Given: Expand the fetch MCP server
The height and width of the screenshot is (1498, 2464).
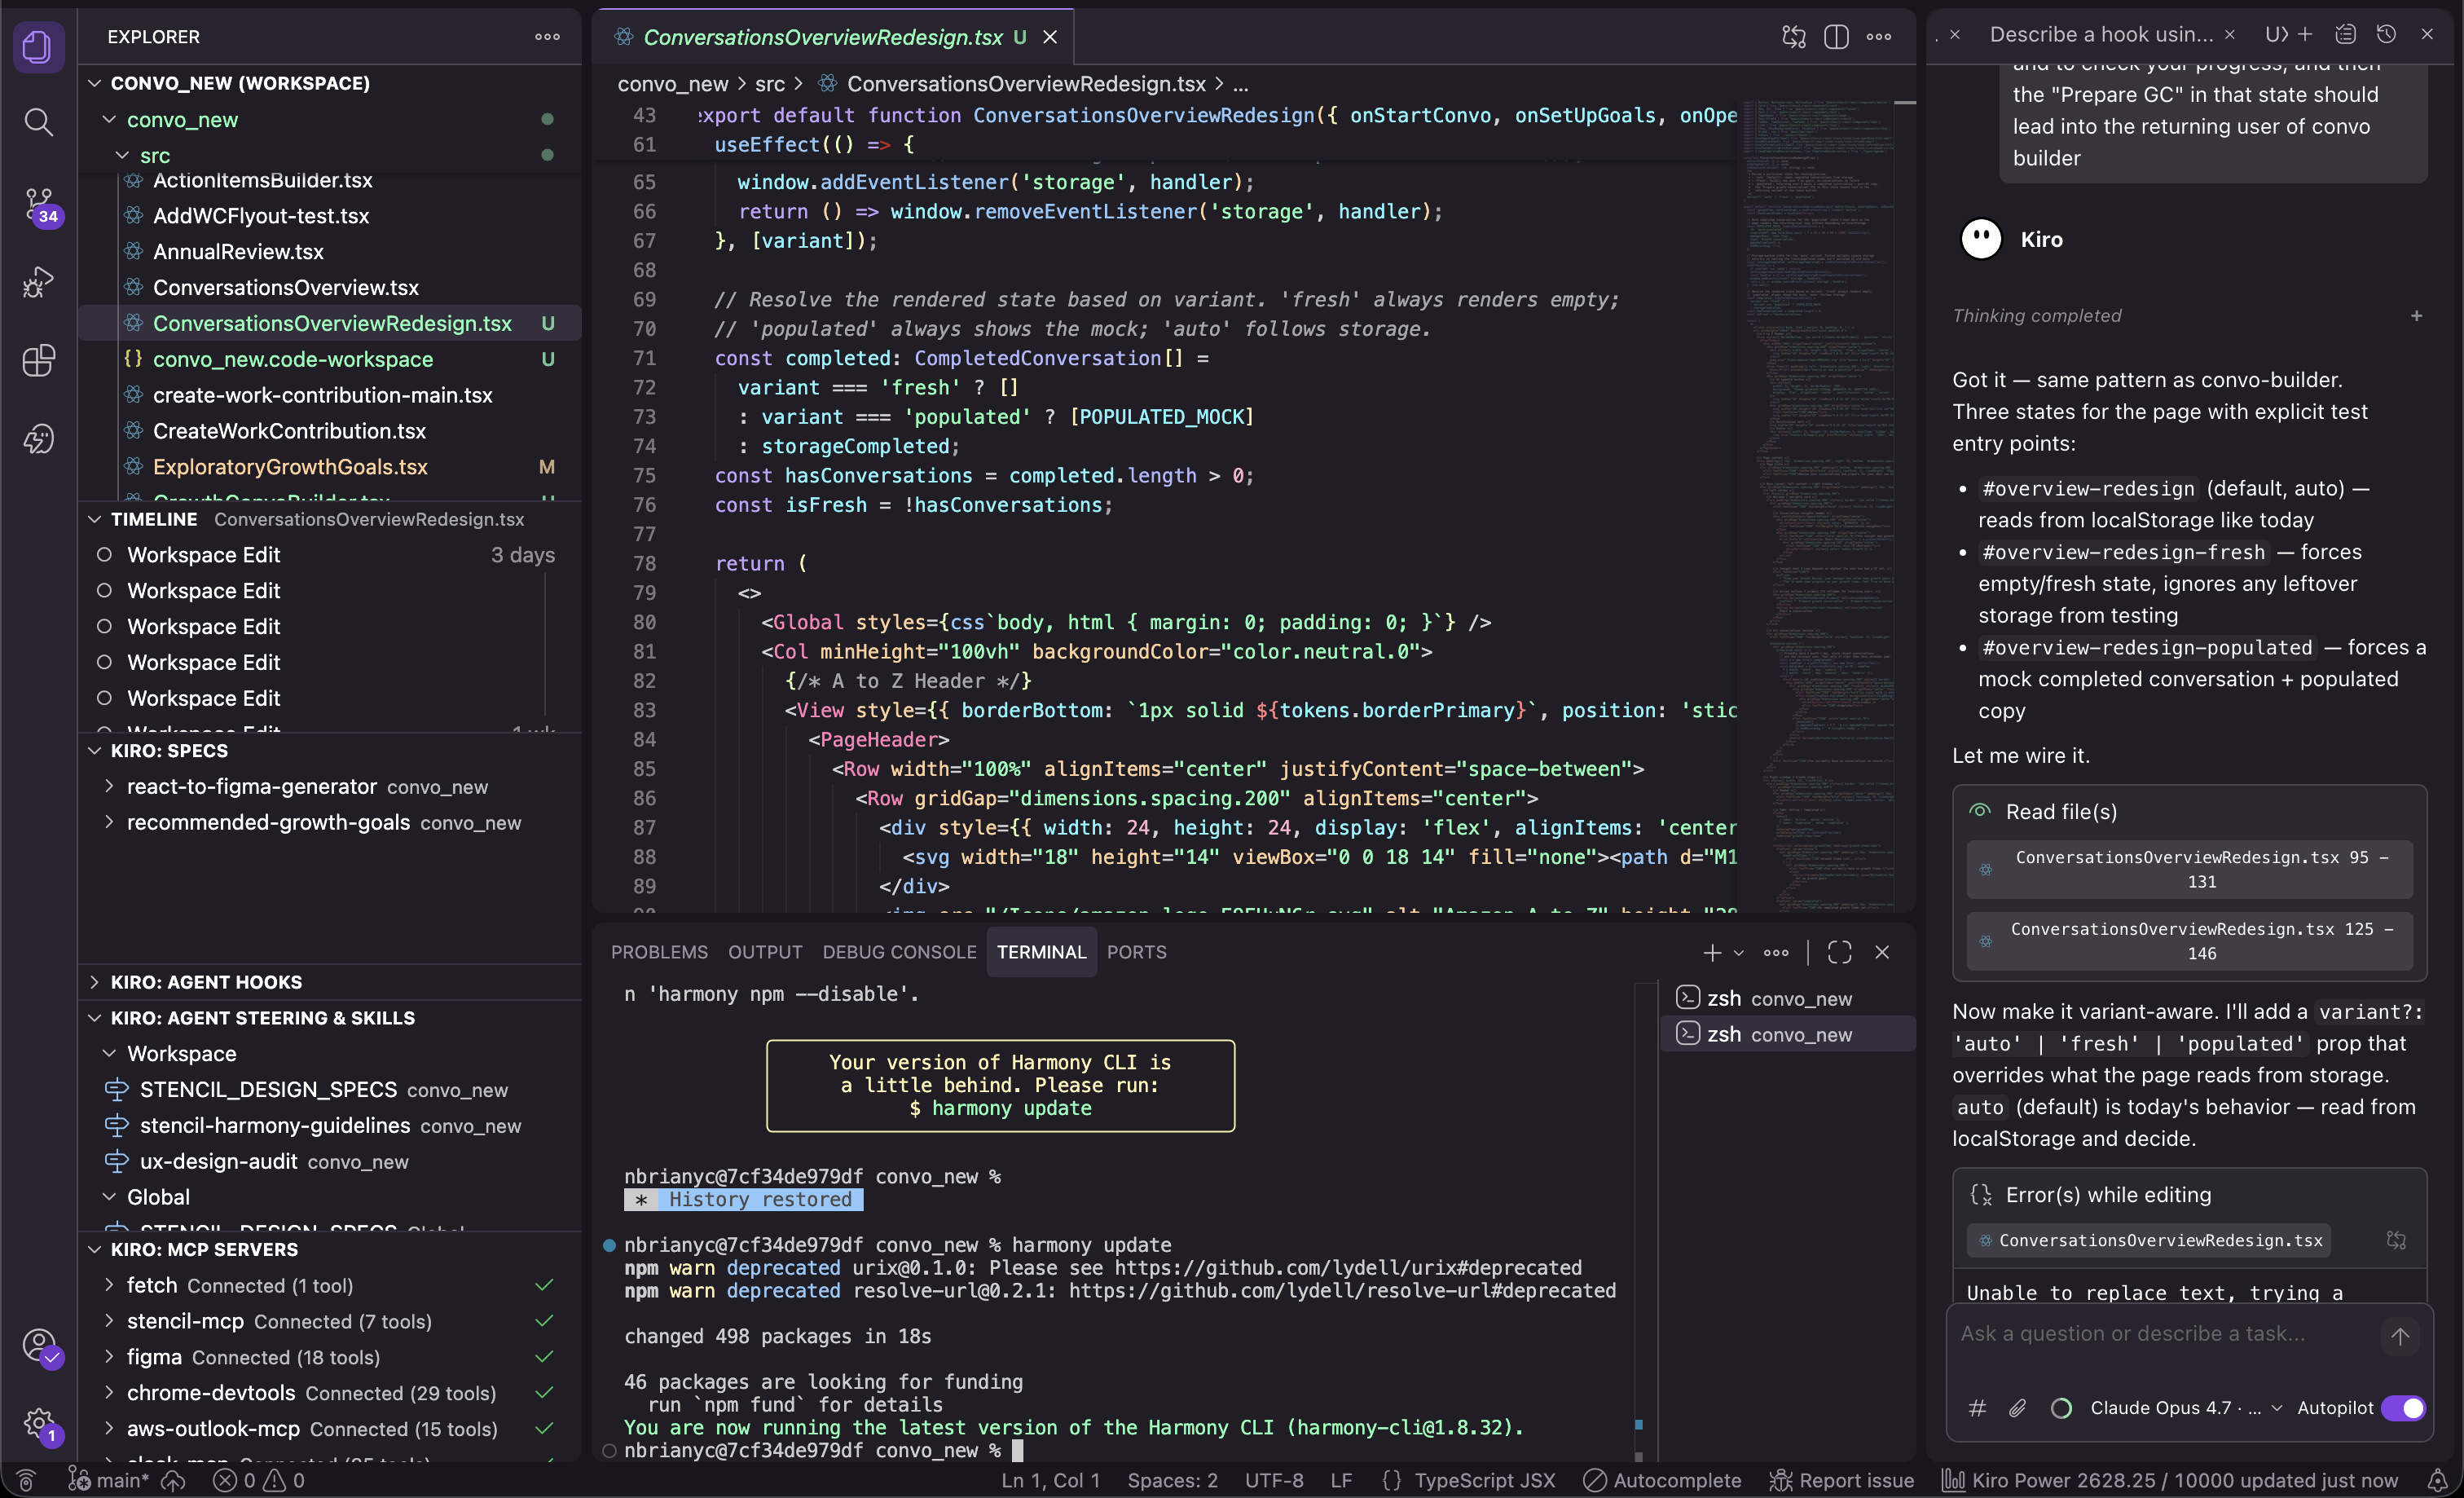Looking at the screenshot, I should [x=109, y=1285].
